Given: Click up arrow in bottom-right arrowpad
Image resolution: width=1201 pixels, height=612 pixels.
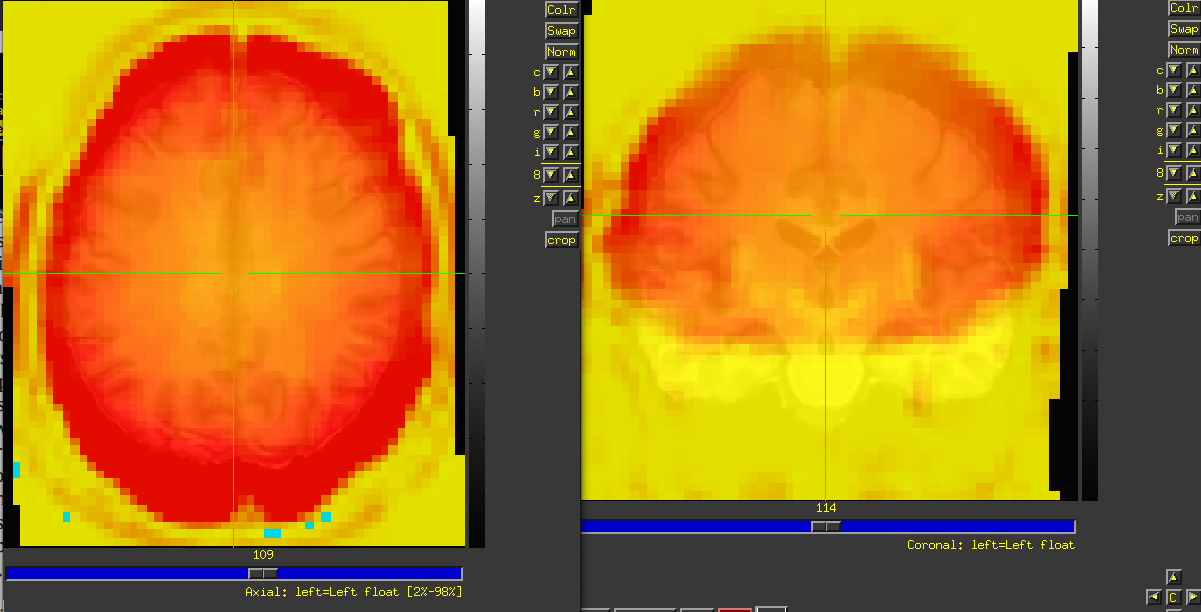Looking at the screenshot, I should (x=1173, y=578).
